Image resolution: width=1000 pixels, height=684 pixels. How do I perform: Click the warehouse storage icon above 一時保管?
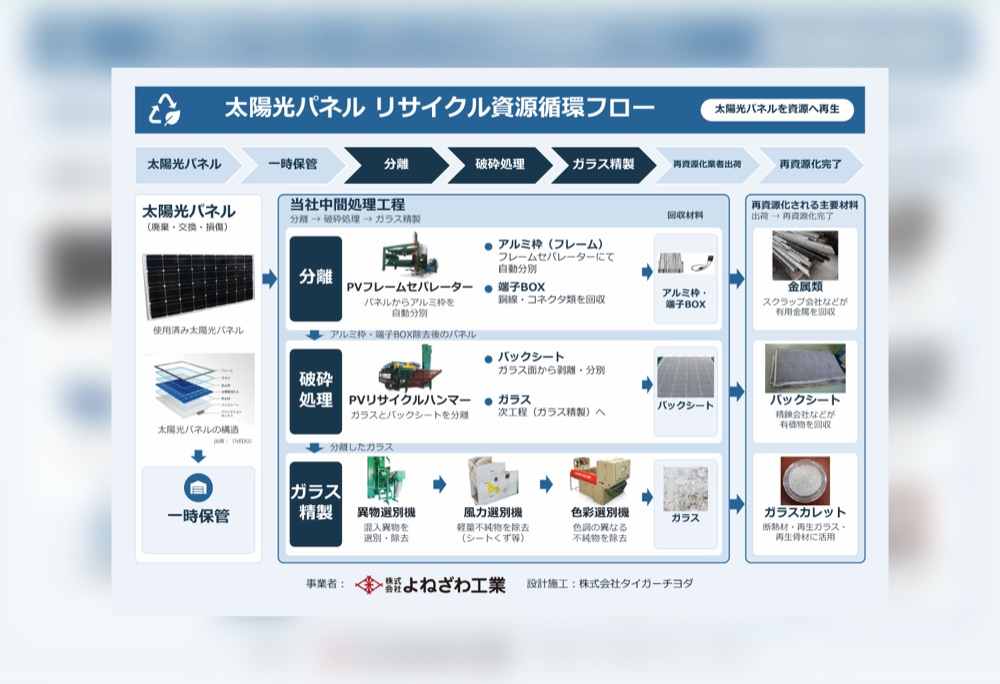coord(198,488)
